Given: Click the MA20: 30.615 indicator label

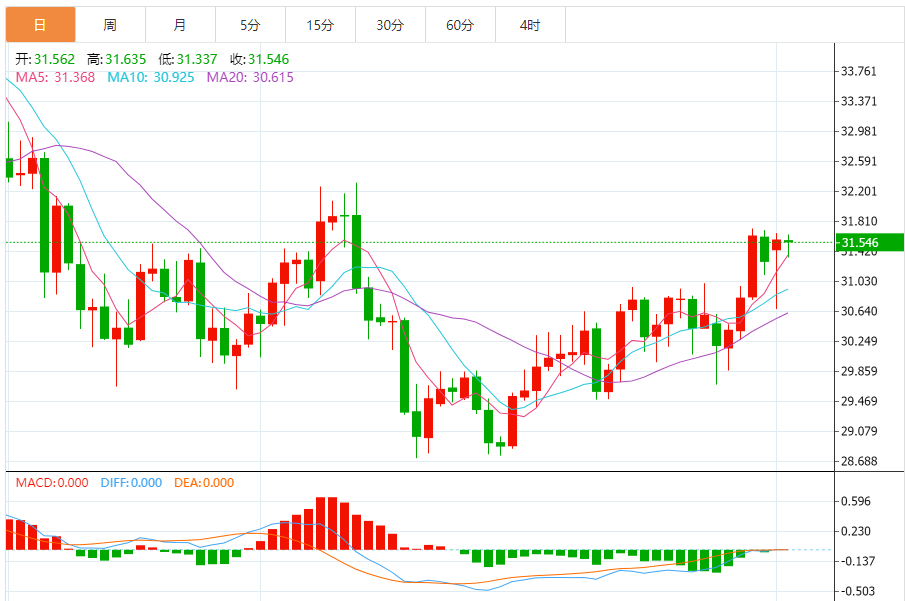Looking at the screenshot, I should (x=250, y=77).
